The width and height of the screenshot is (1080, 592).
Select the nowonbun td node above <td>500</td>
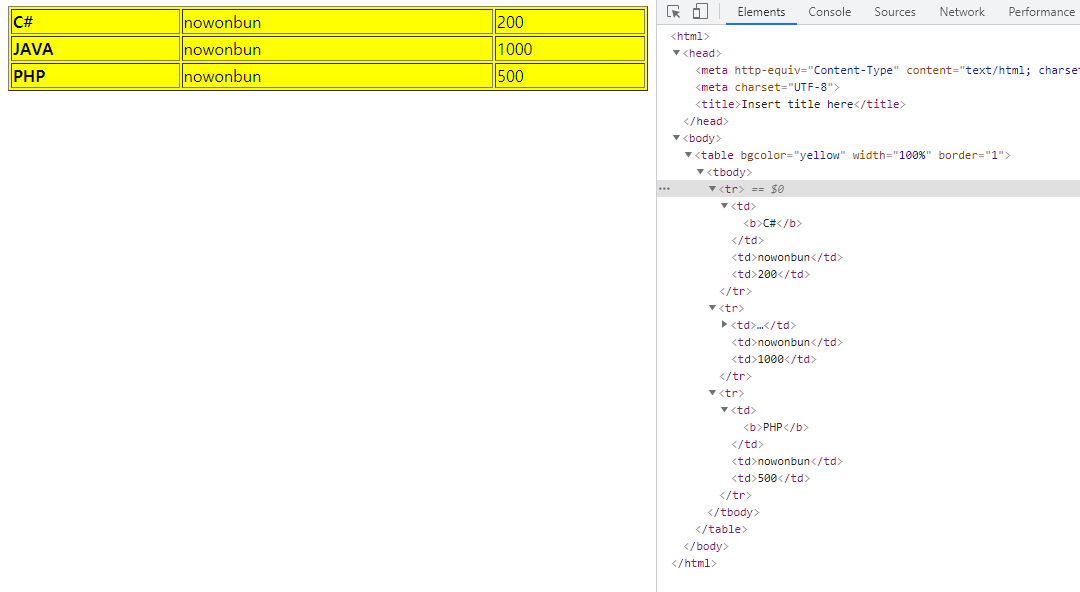(x=787, y=461)
